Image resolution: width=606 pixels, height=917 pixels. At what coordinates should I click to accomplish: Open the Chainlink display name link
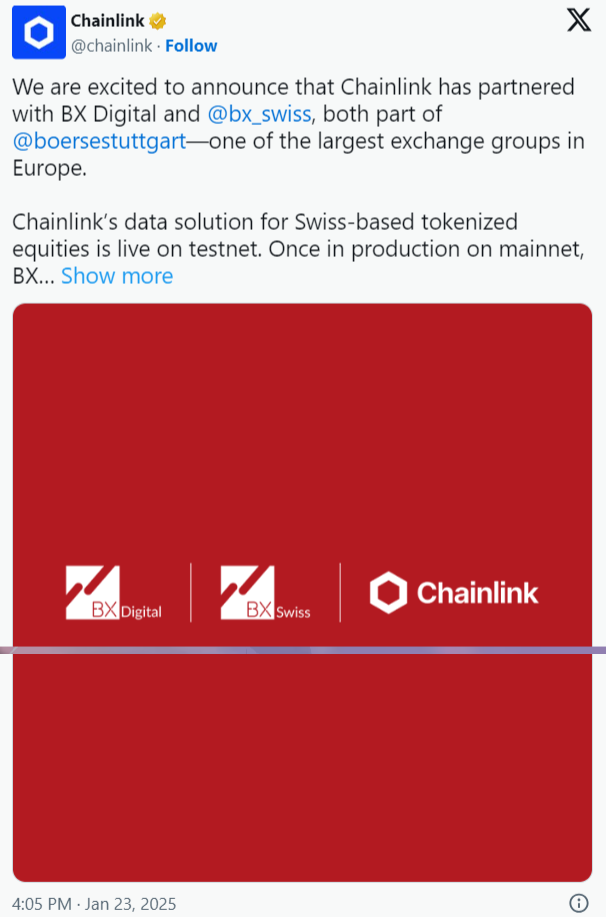[107, 22]
